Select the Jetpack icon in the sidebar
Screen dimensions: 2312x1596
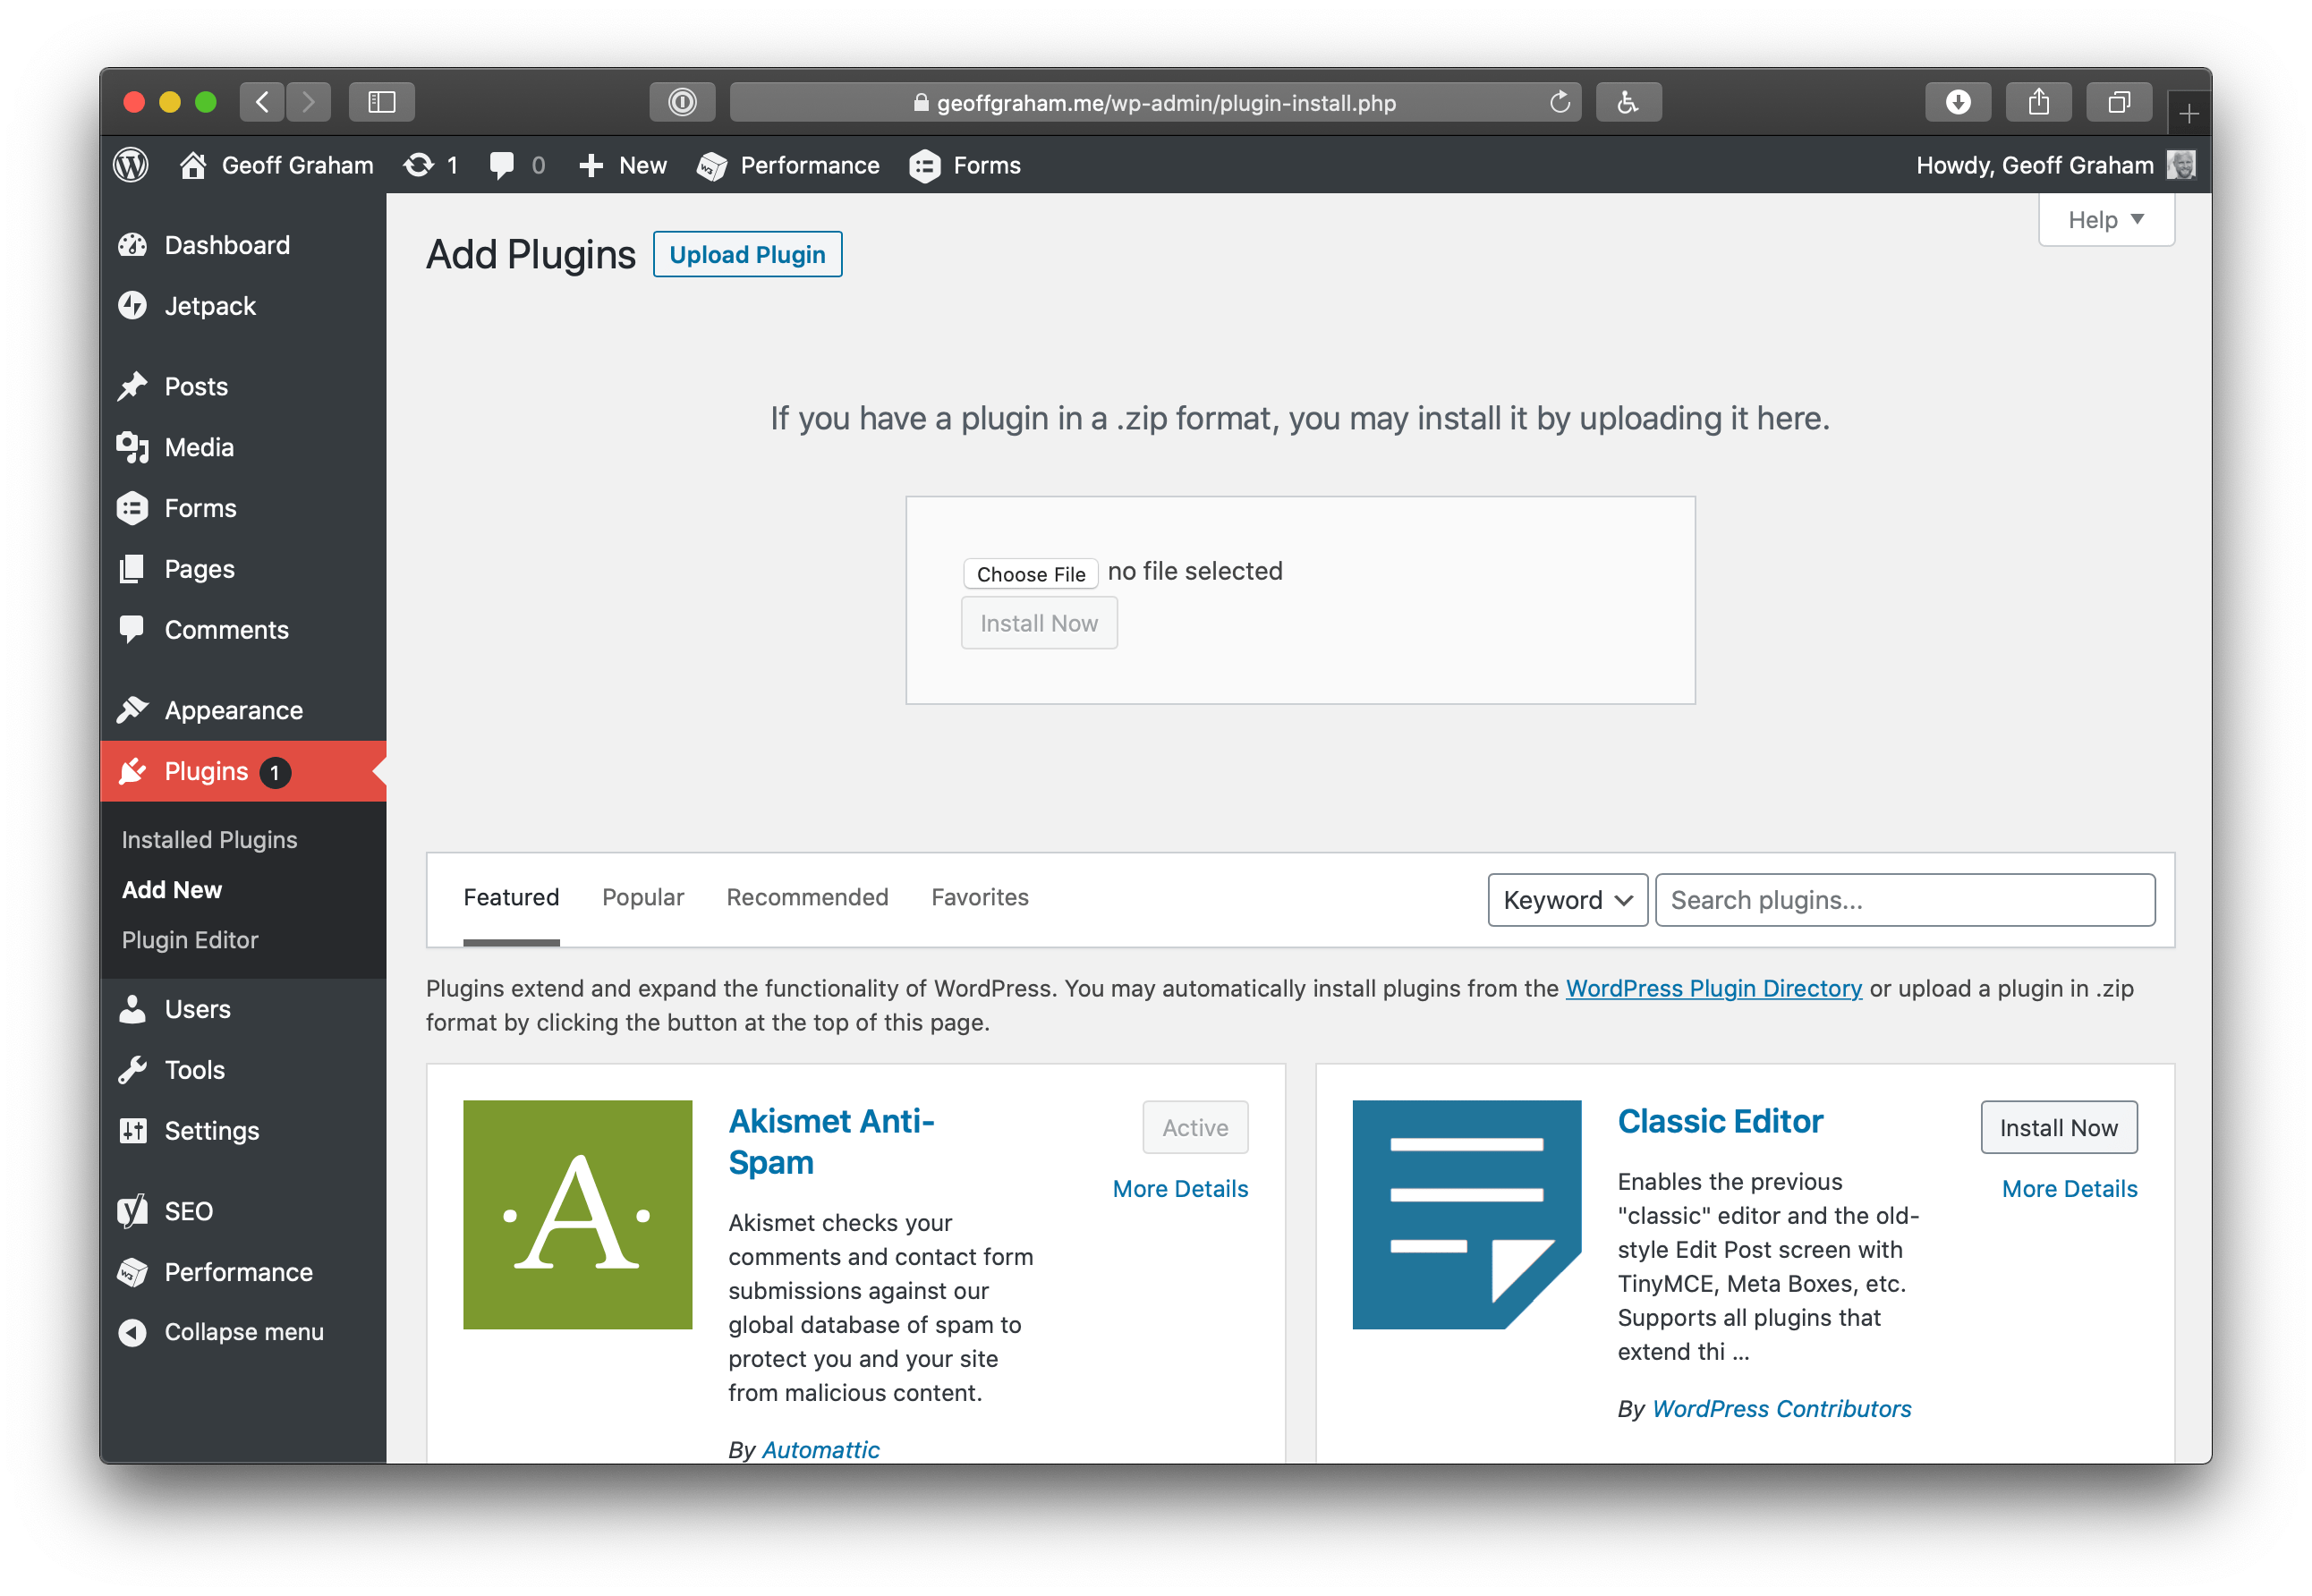click(x=134, y=306)
